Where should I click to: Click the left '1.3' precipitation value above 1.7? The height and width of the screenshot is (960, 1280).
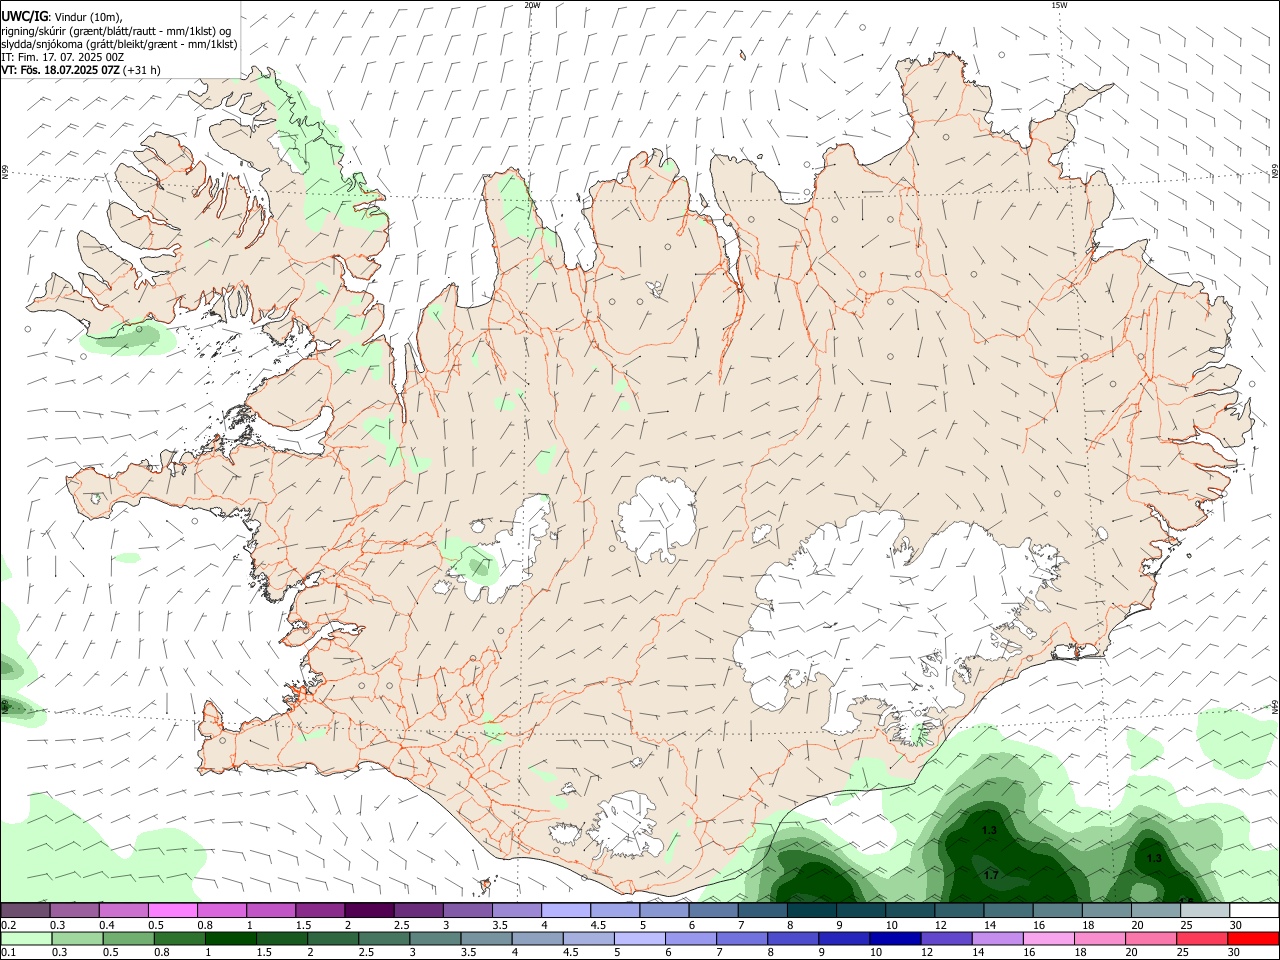[989, 831]
